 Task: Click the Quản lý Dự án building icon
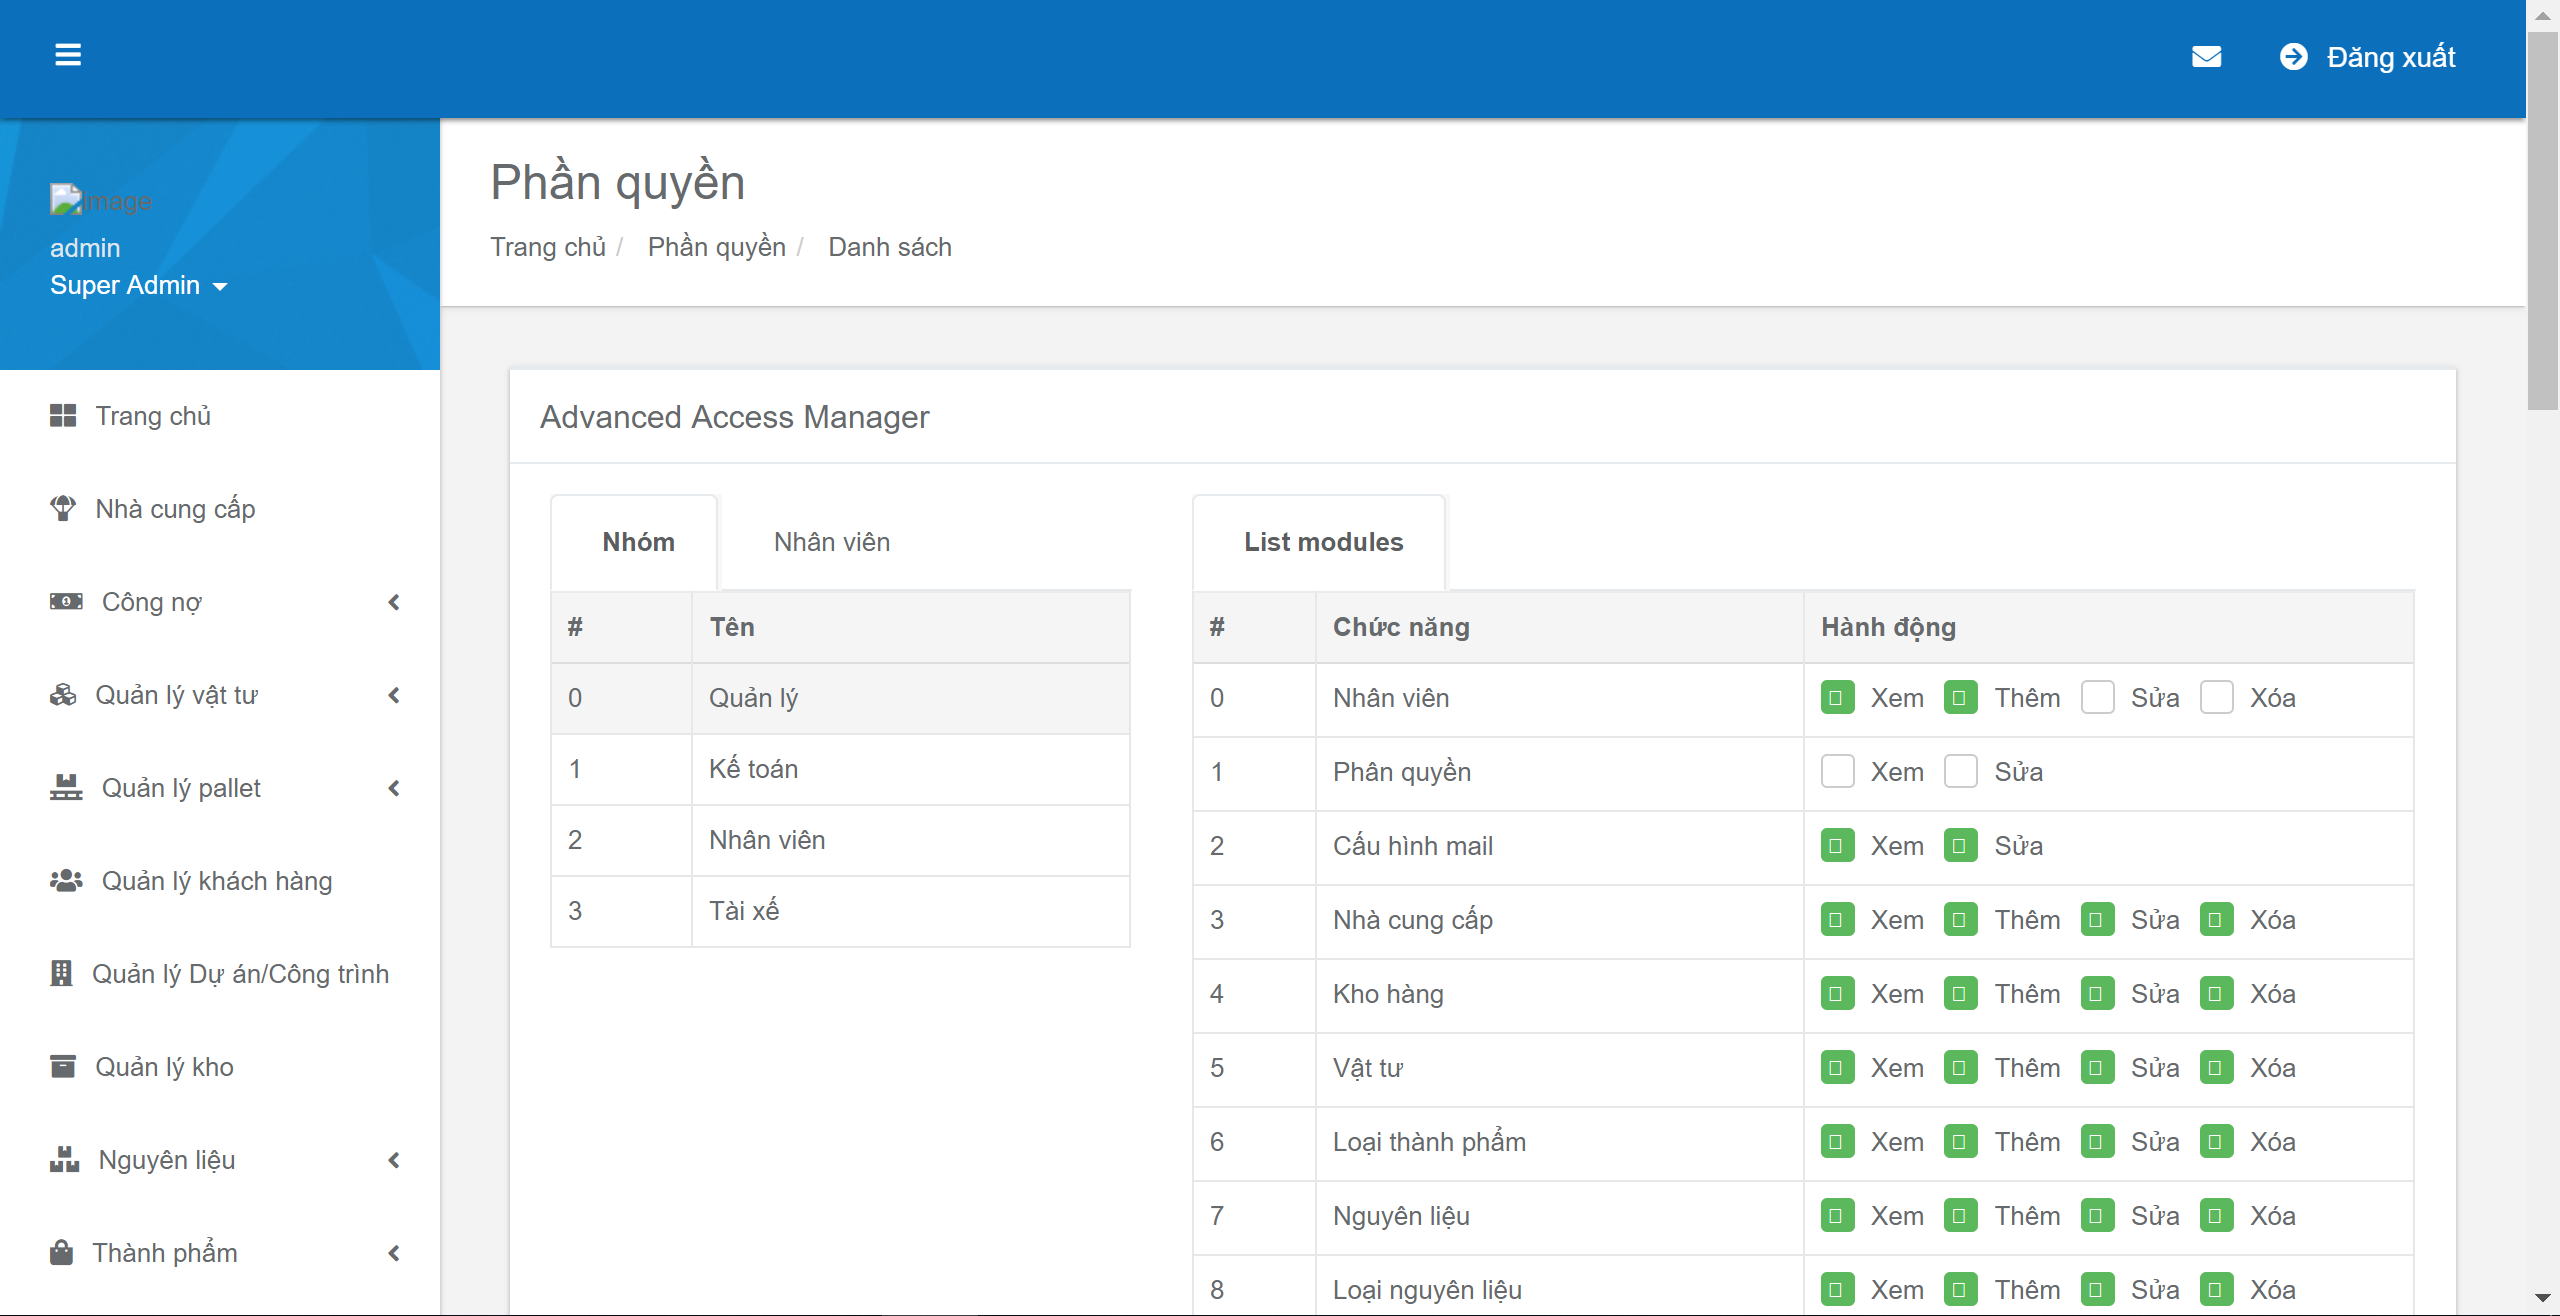click(62, 973)
